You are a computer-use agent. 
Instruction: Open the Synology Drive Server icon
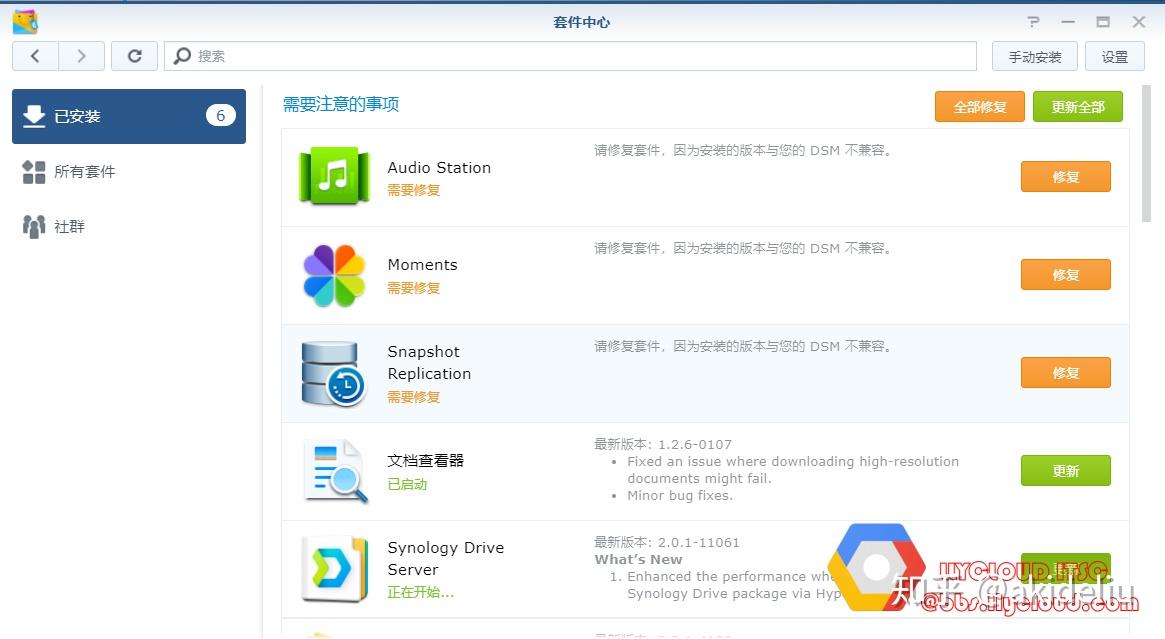pyautogui.click(x=334, y=568)
